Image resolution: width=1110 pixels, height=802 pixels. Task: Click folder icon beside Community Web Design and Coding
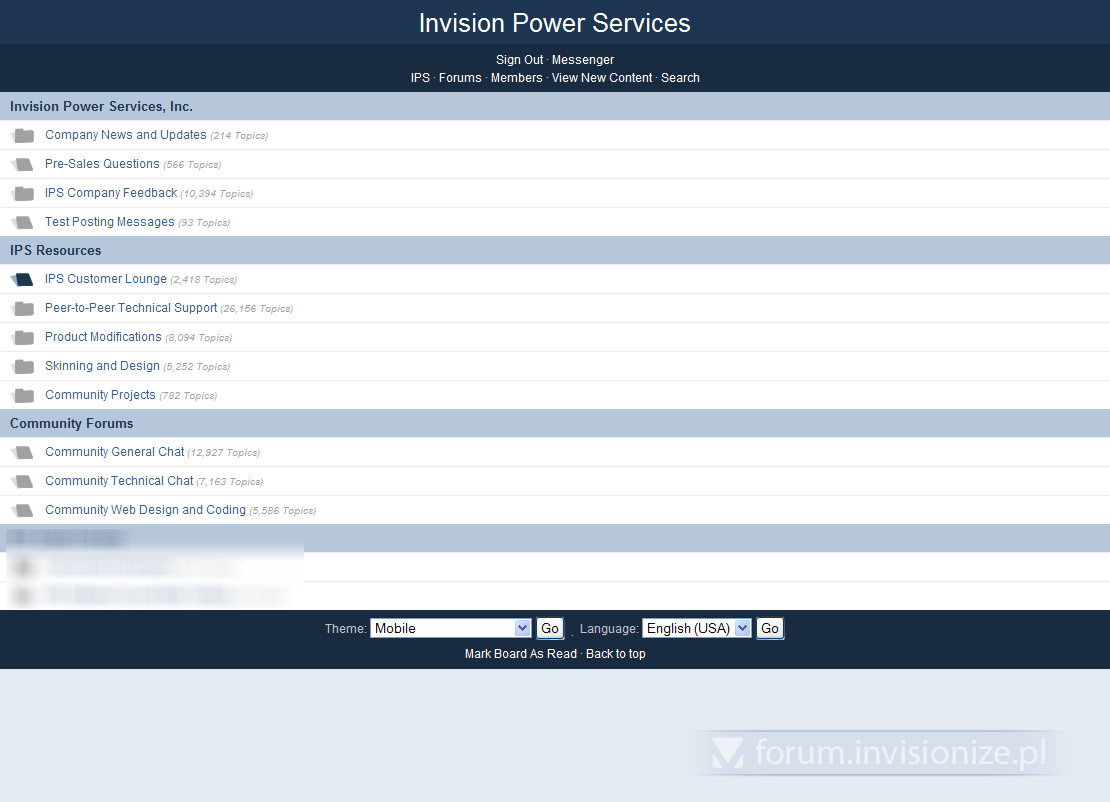23,511
